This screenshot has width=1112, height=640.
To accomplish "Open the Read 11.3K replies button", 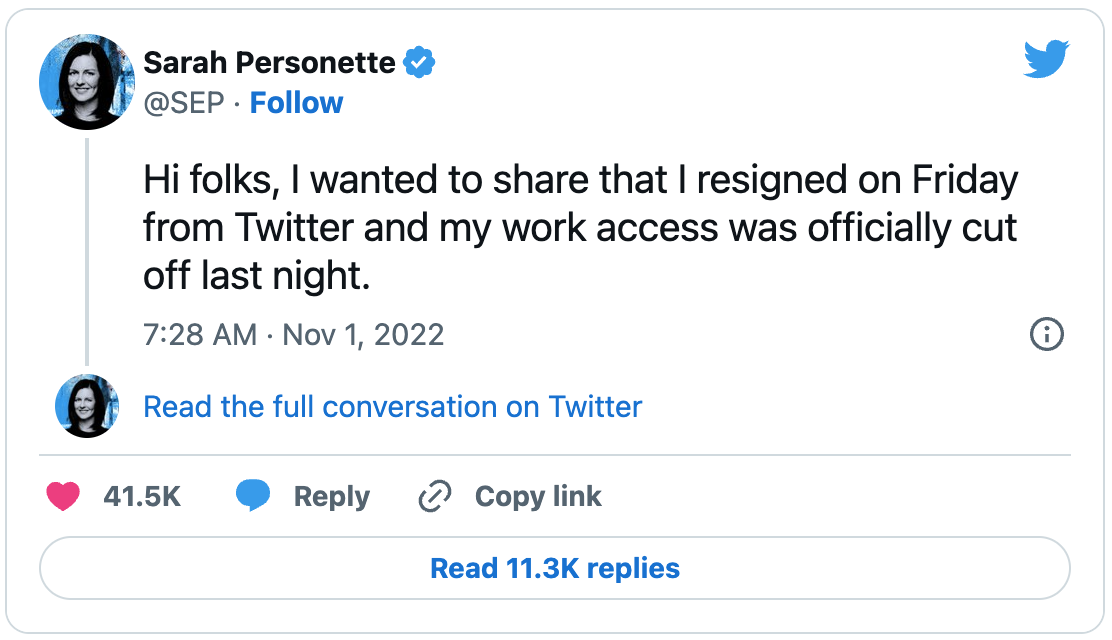I will (x=554, y=569).
